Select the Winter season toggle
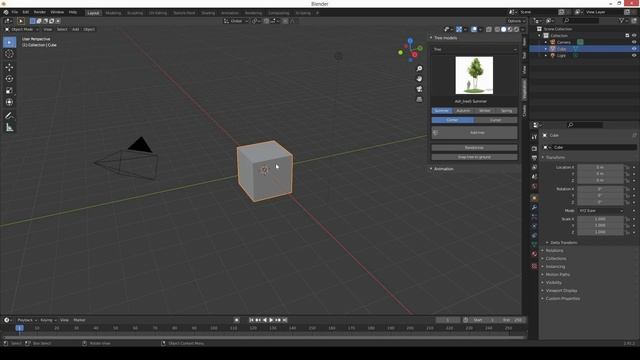640x360 pixels. [485, 111]
